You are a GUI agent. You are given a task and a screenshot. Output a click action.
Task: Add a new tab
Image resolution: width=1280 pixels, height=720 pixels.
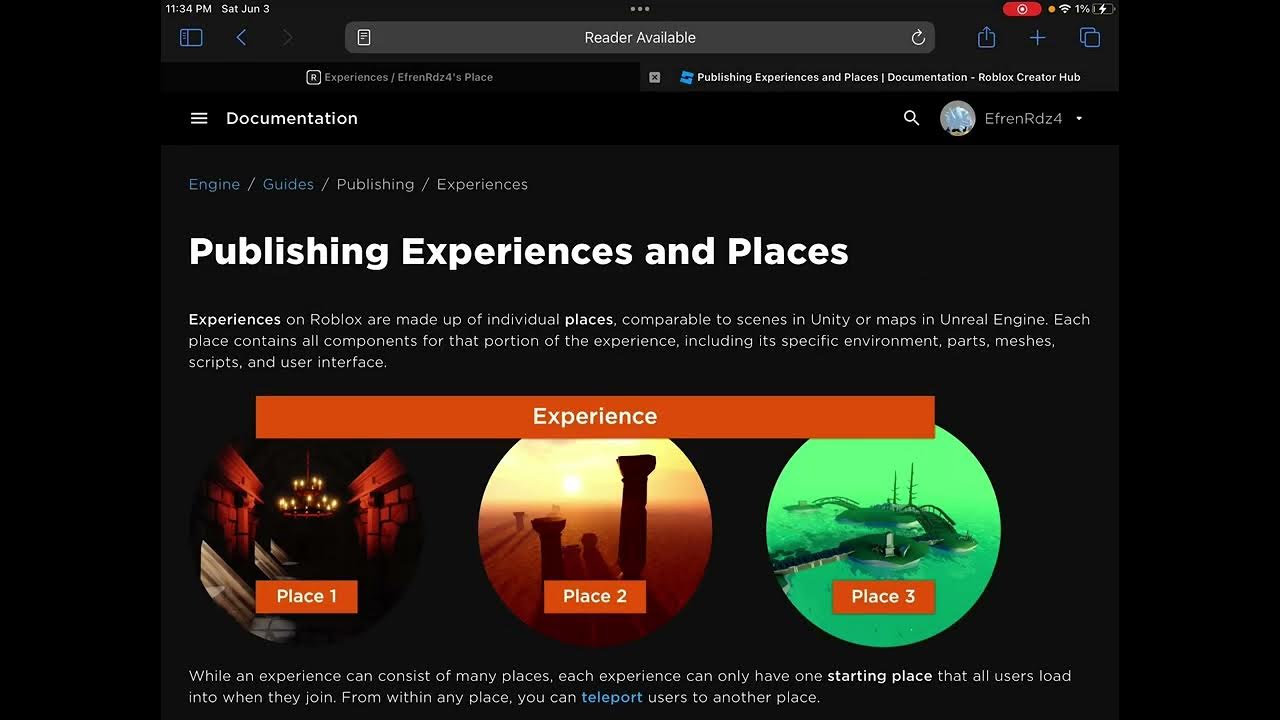tap(1038, 37)
